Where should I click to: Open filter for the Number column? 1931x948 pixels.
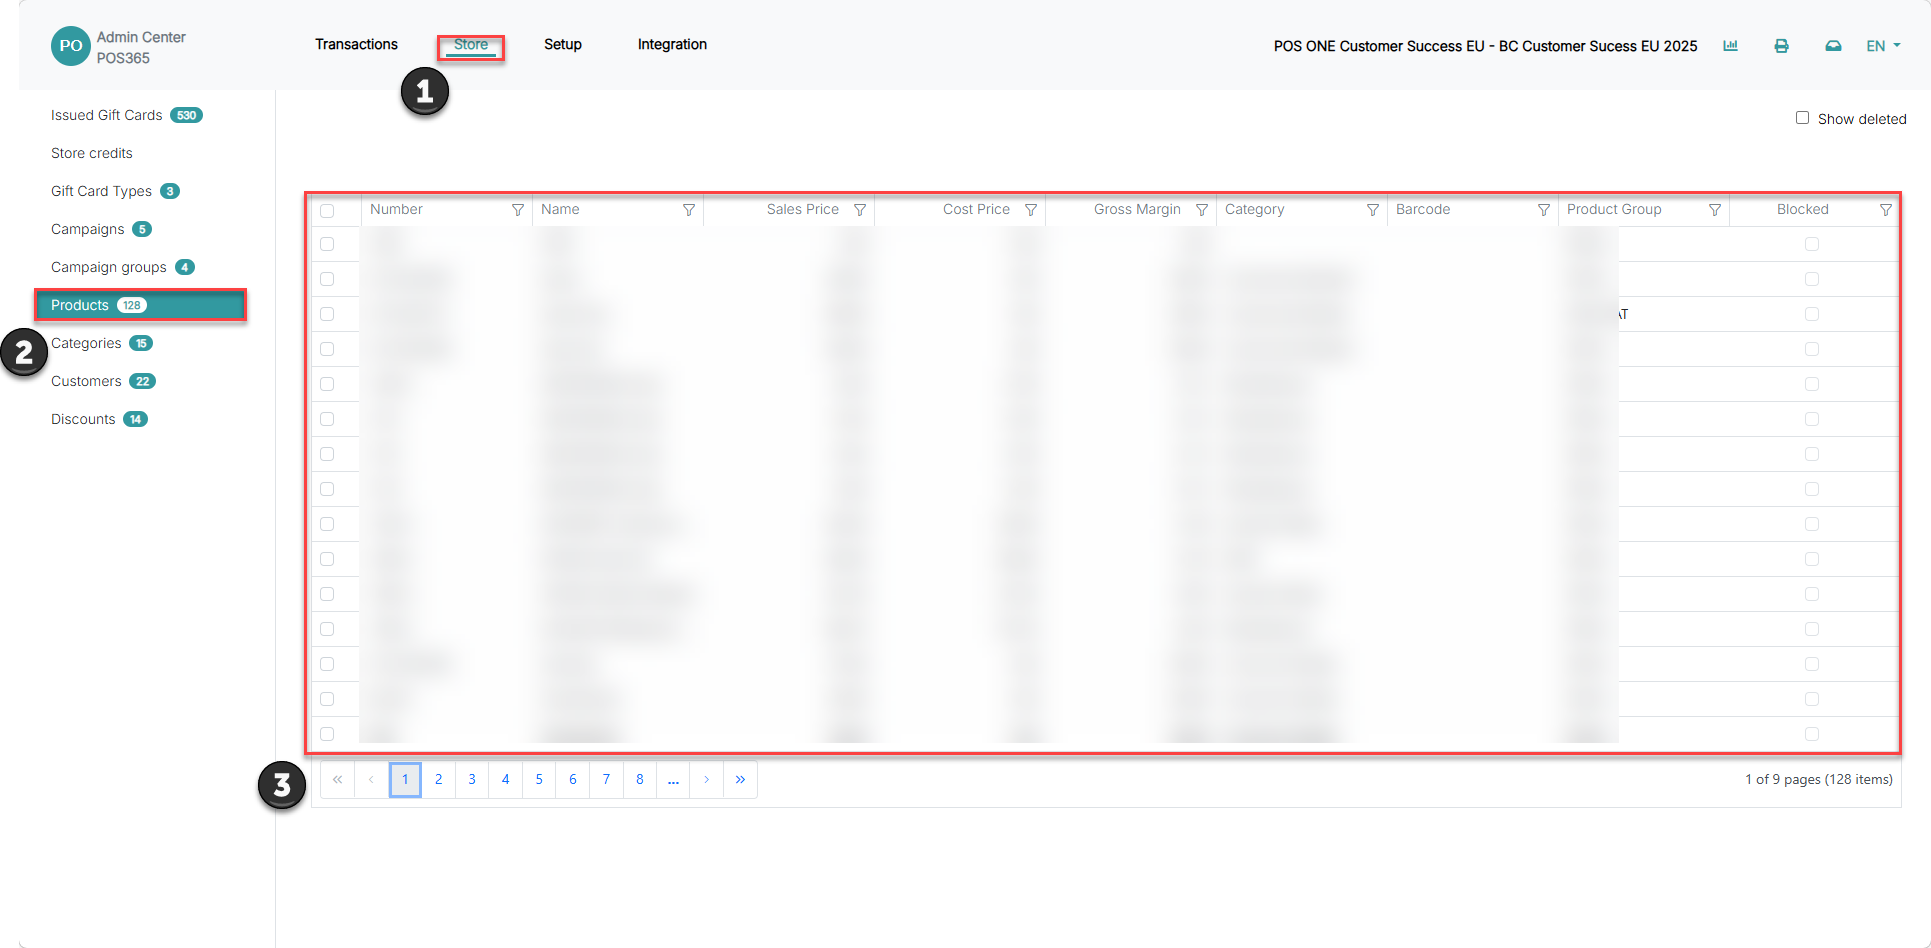coord(517,210)
